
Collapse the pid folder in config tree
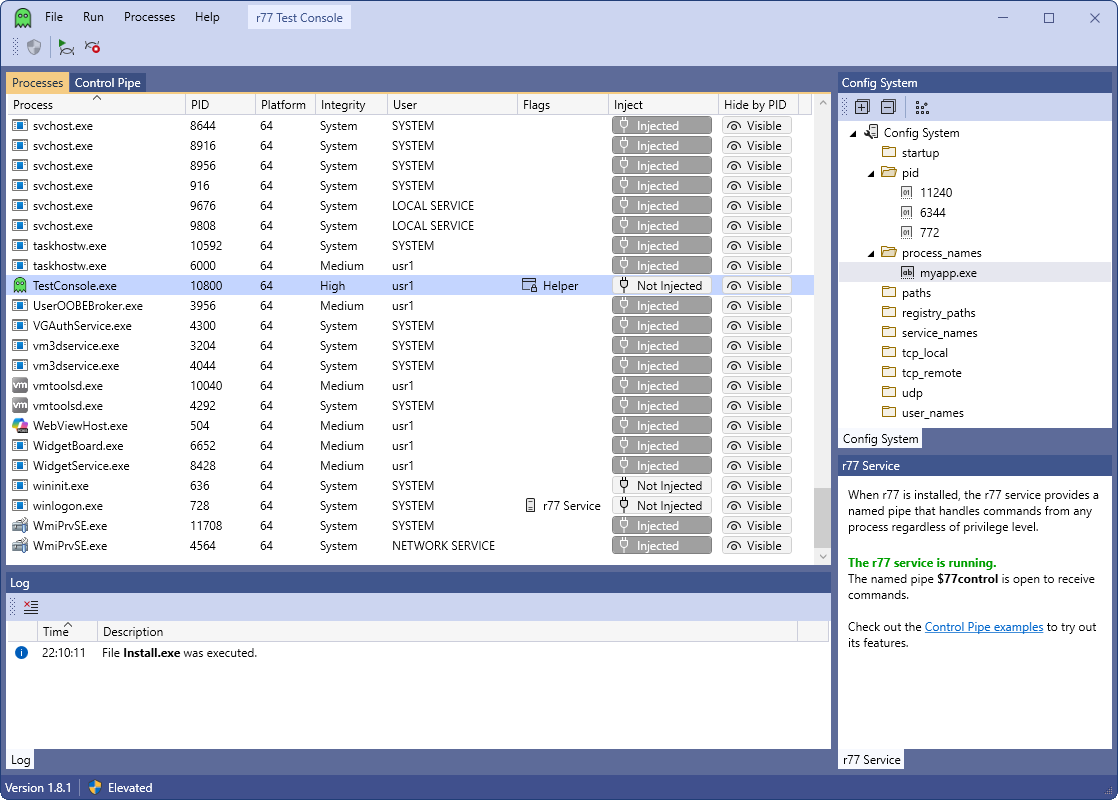(x=871, y=173)
